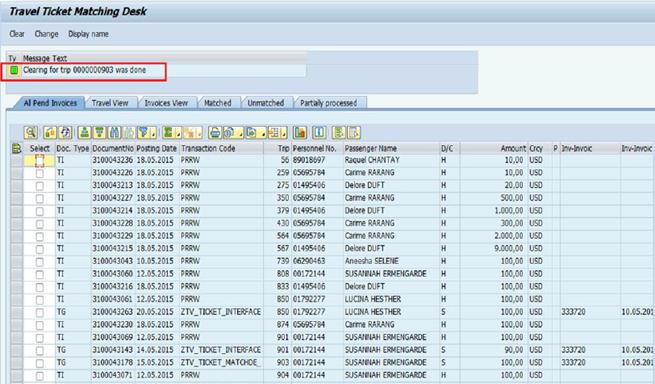Click the Display name button
Viewport: 655px width, 384px height.
[89, 34]
